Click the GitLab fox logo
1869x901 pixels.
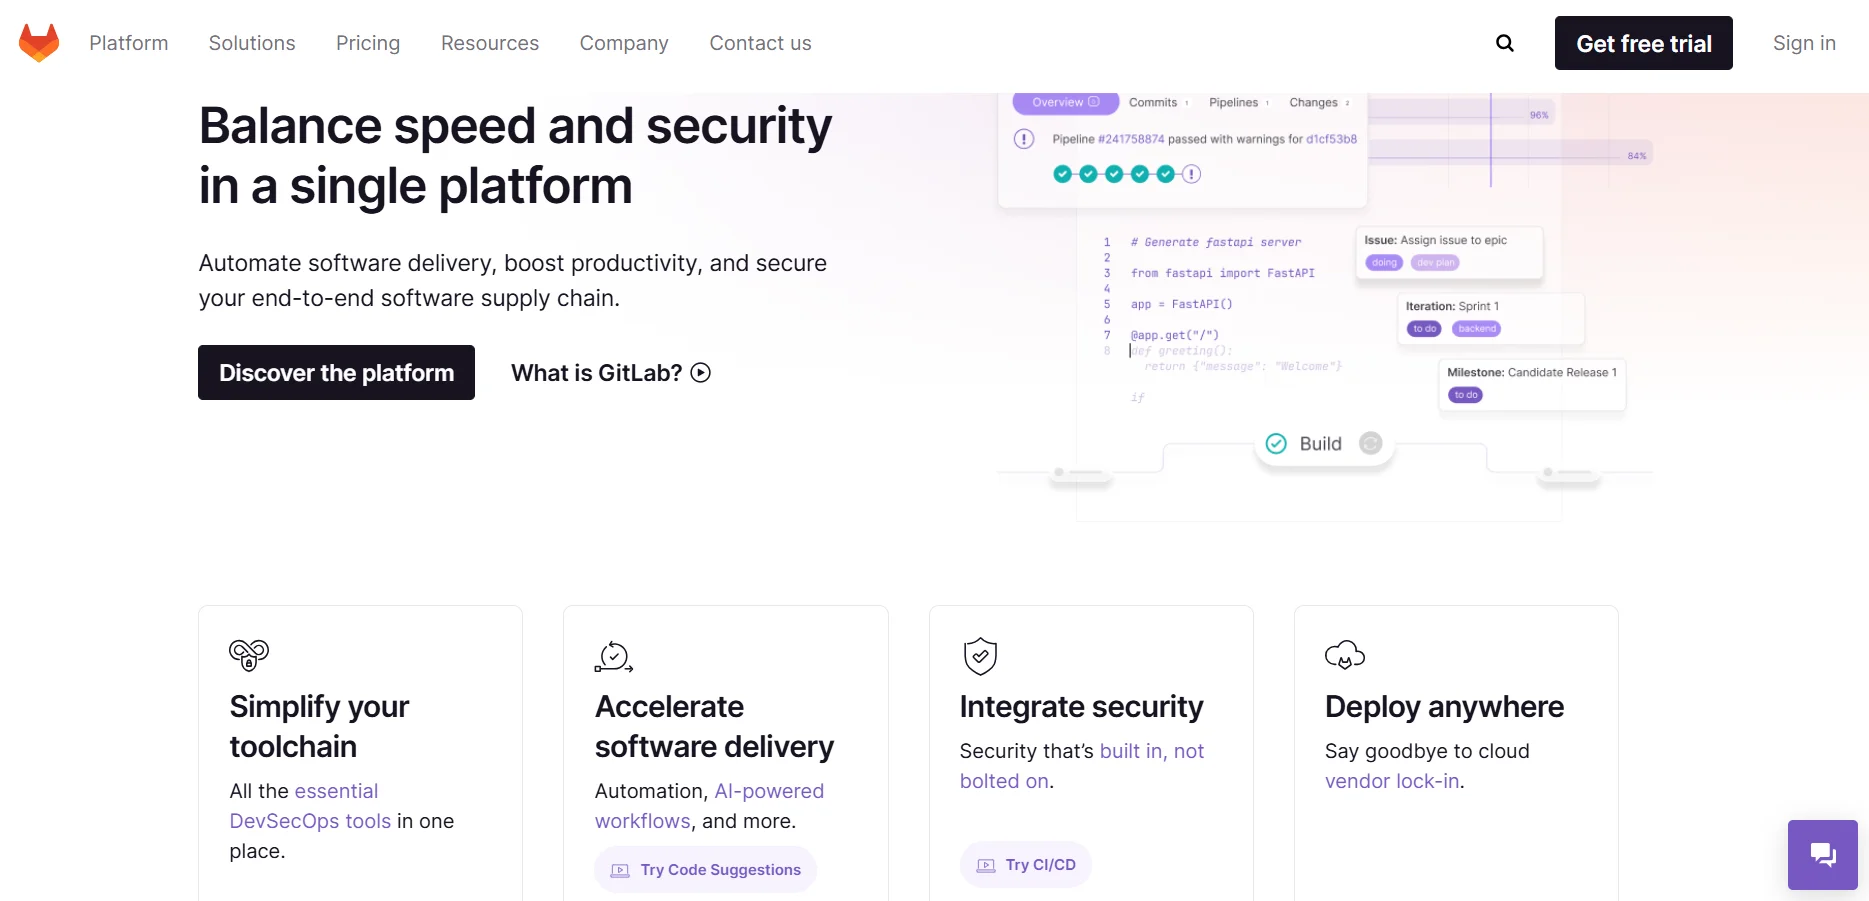[x=39, y=43]
